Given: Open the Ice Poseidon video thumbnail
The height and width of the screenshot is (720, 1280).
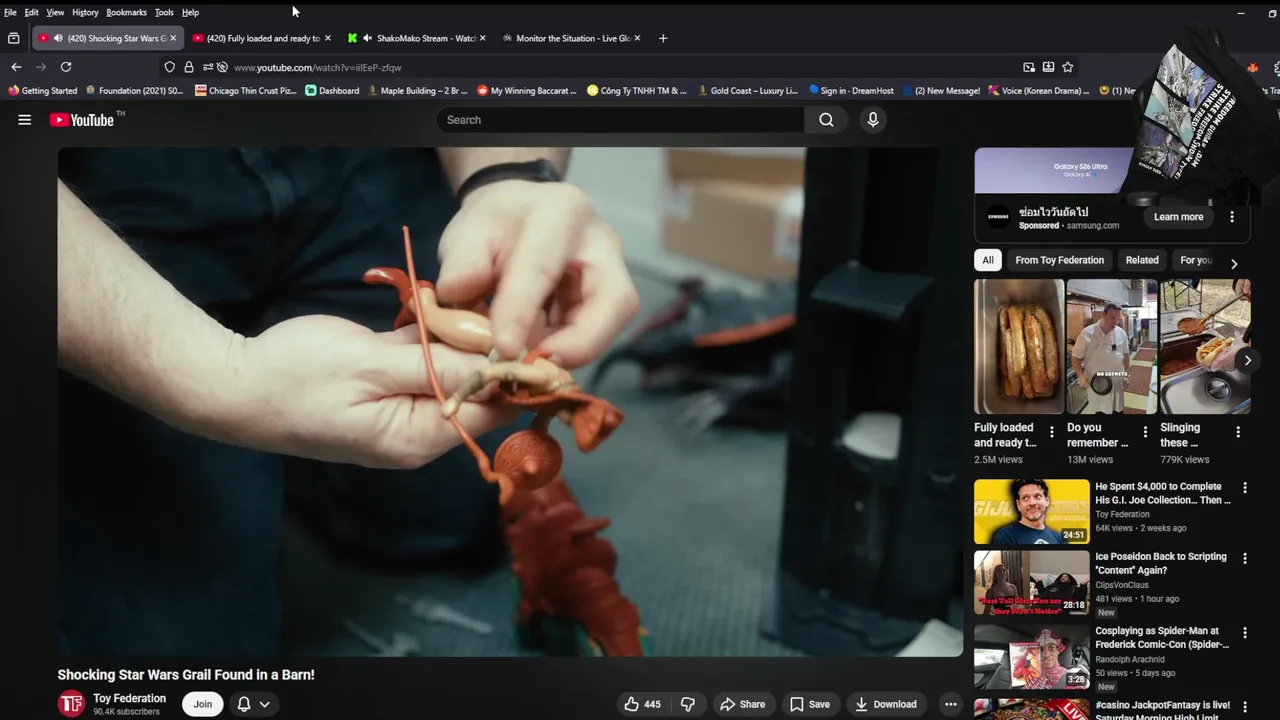Looking at the screenshot, I should pos(1031,582).
